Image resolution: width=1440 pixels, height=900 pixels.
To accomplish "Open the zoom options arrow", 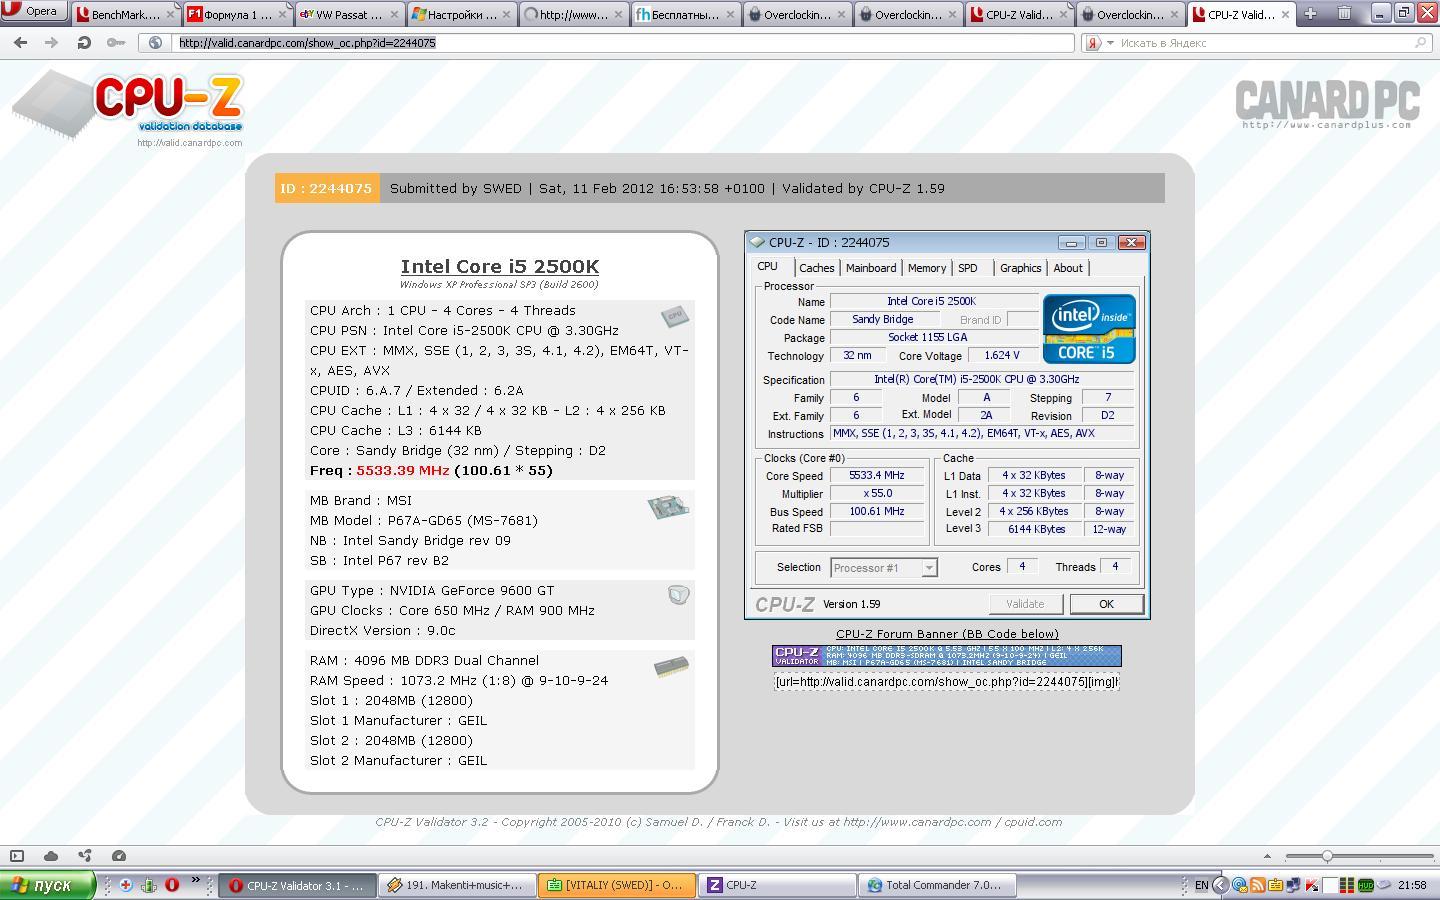I will 1267,856.
